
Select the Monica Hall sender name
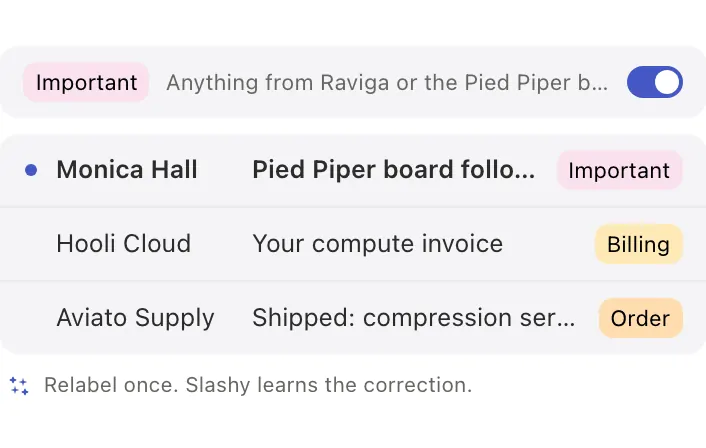coord(127,170)
